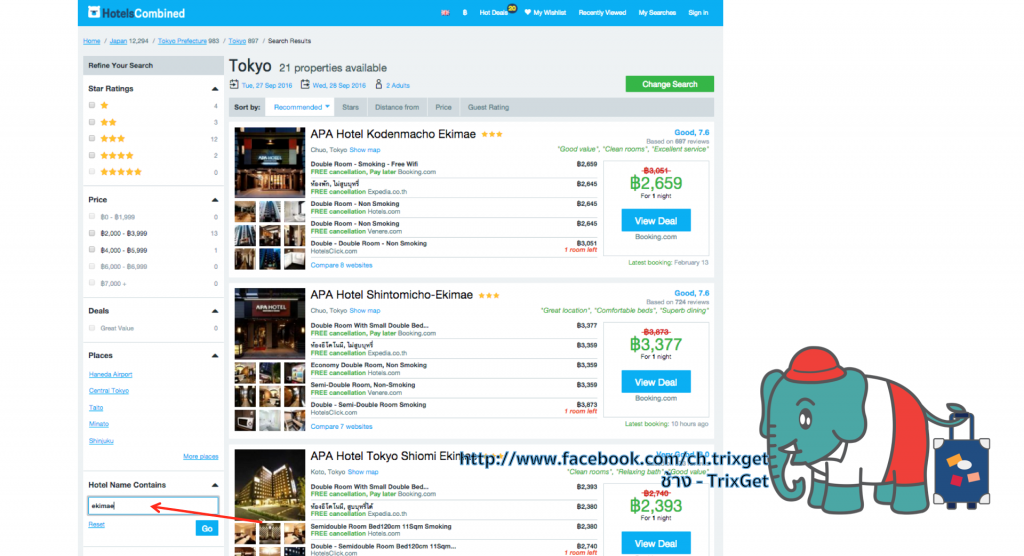The width and height of the screenshot is (1024, 556).
Task: Filter by Shinjuku place
Action: (x=101, y=441)
